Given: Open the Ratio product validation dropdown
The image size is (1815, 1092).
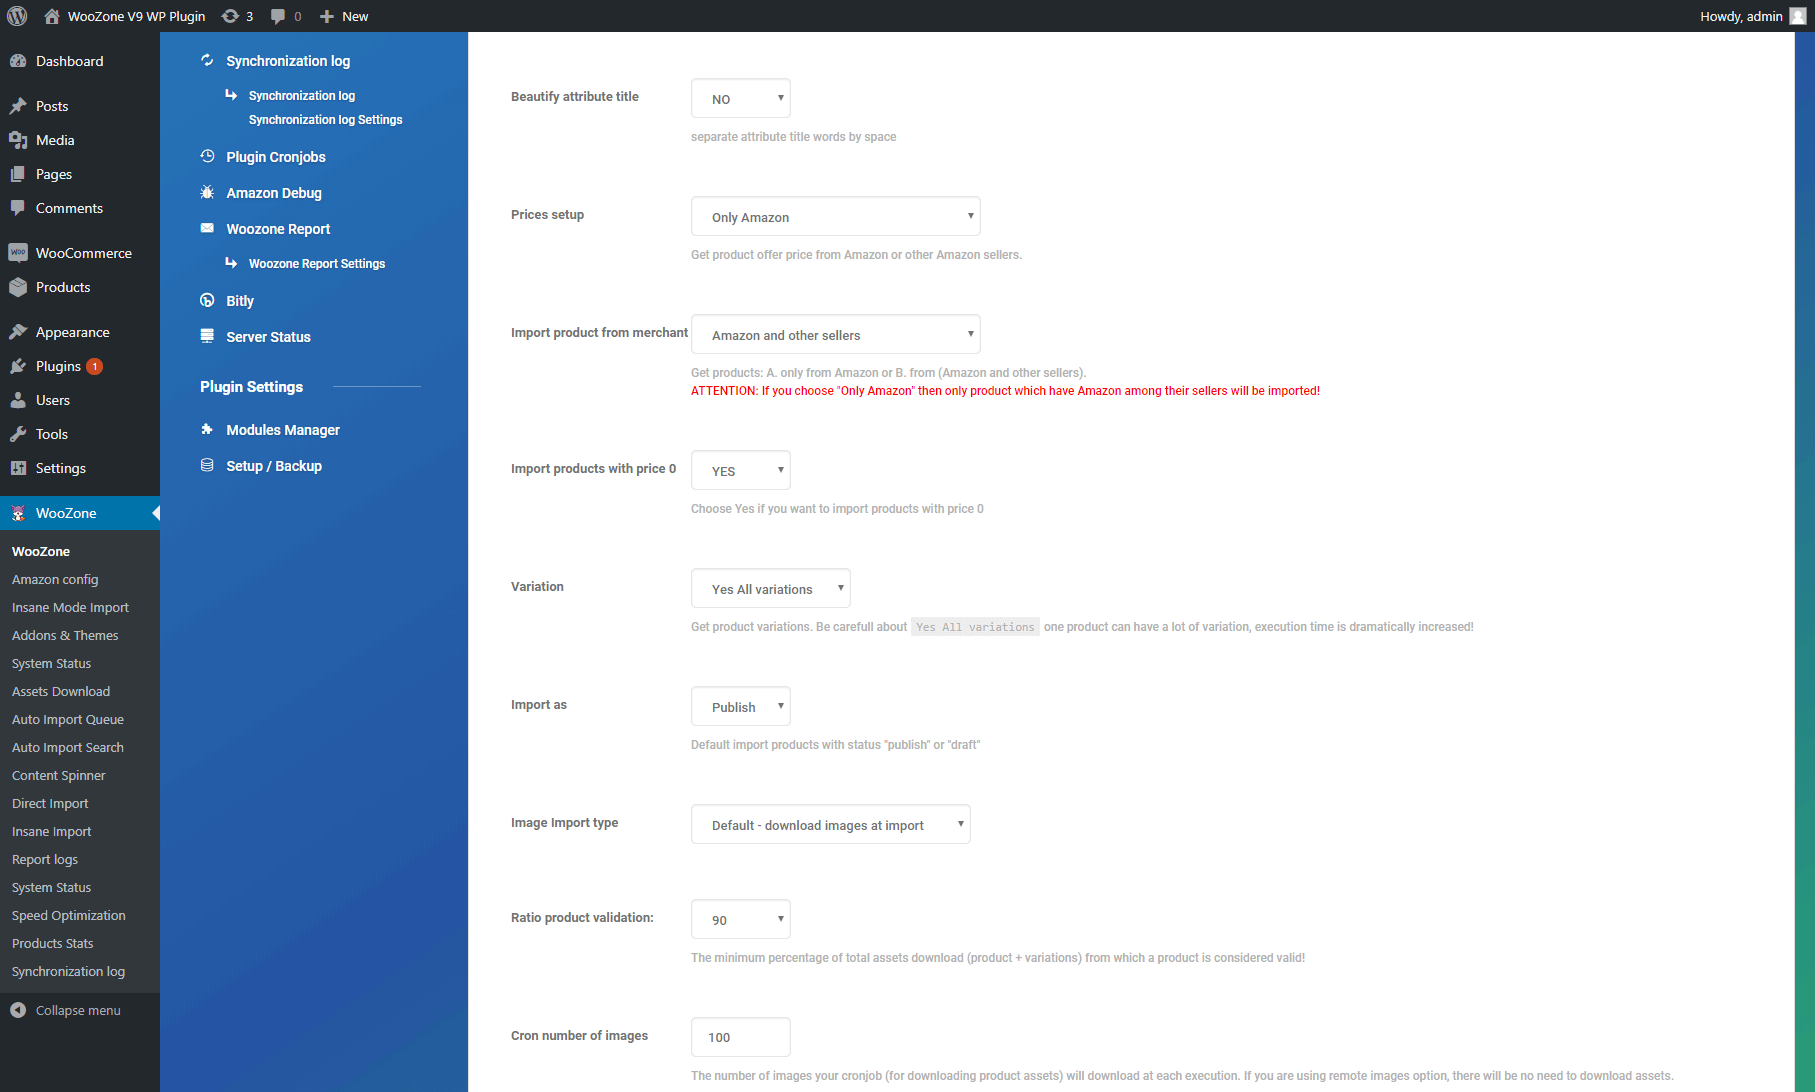Looking at the screenshot, I should [x=741, y=919].
